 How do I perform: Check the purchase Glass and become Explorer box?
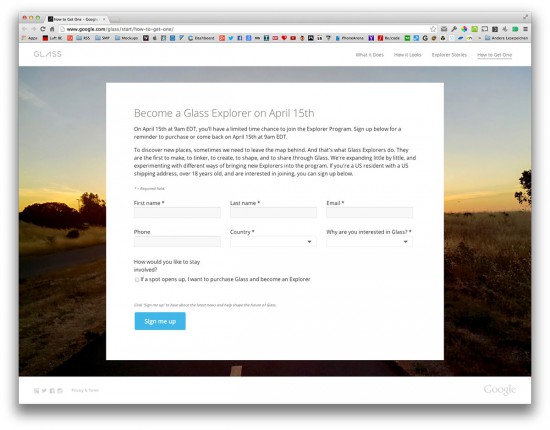tap(137, 280)
